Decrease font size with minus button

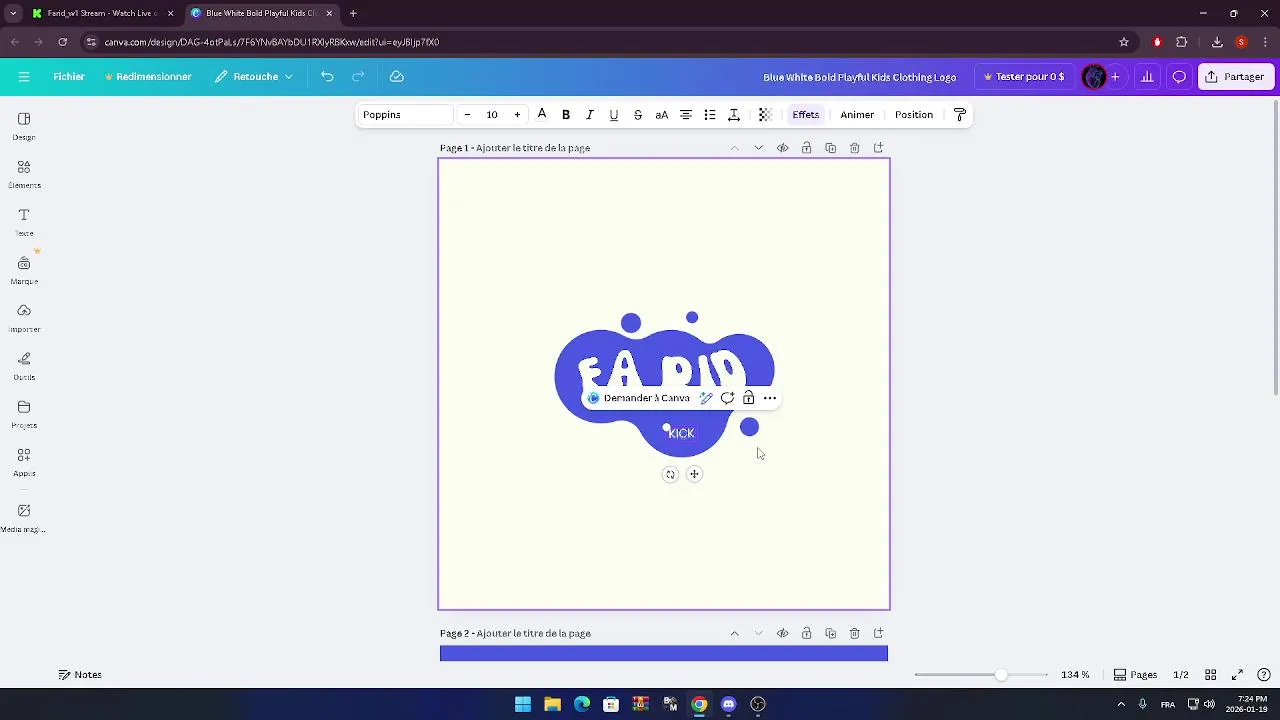pyautogui.click(x=467, y=114)
